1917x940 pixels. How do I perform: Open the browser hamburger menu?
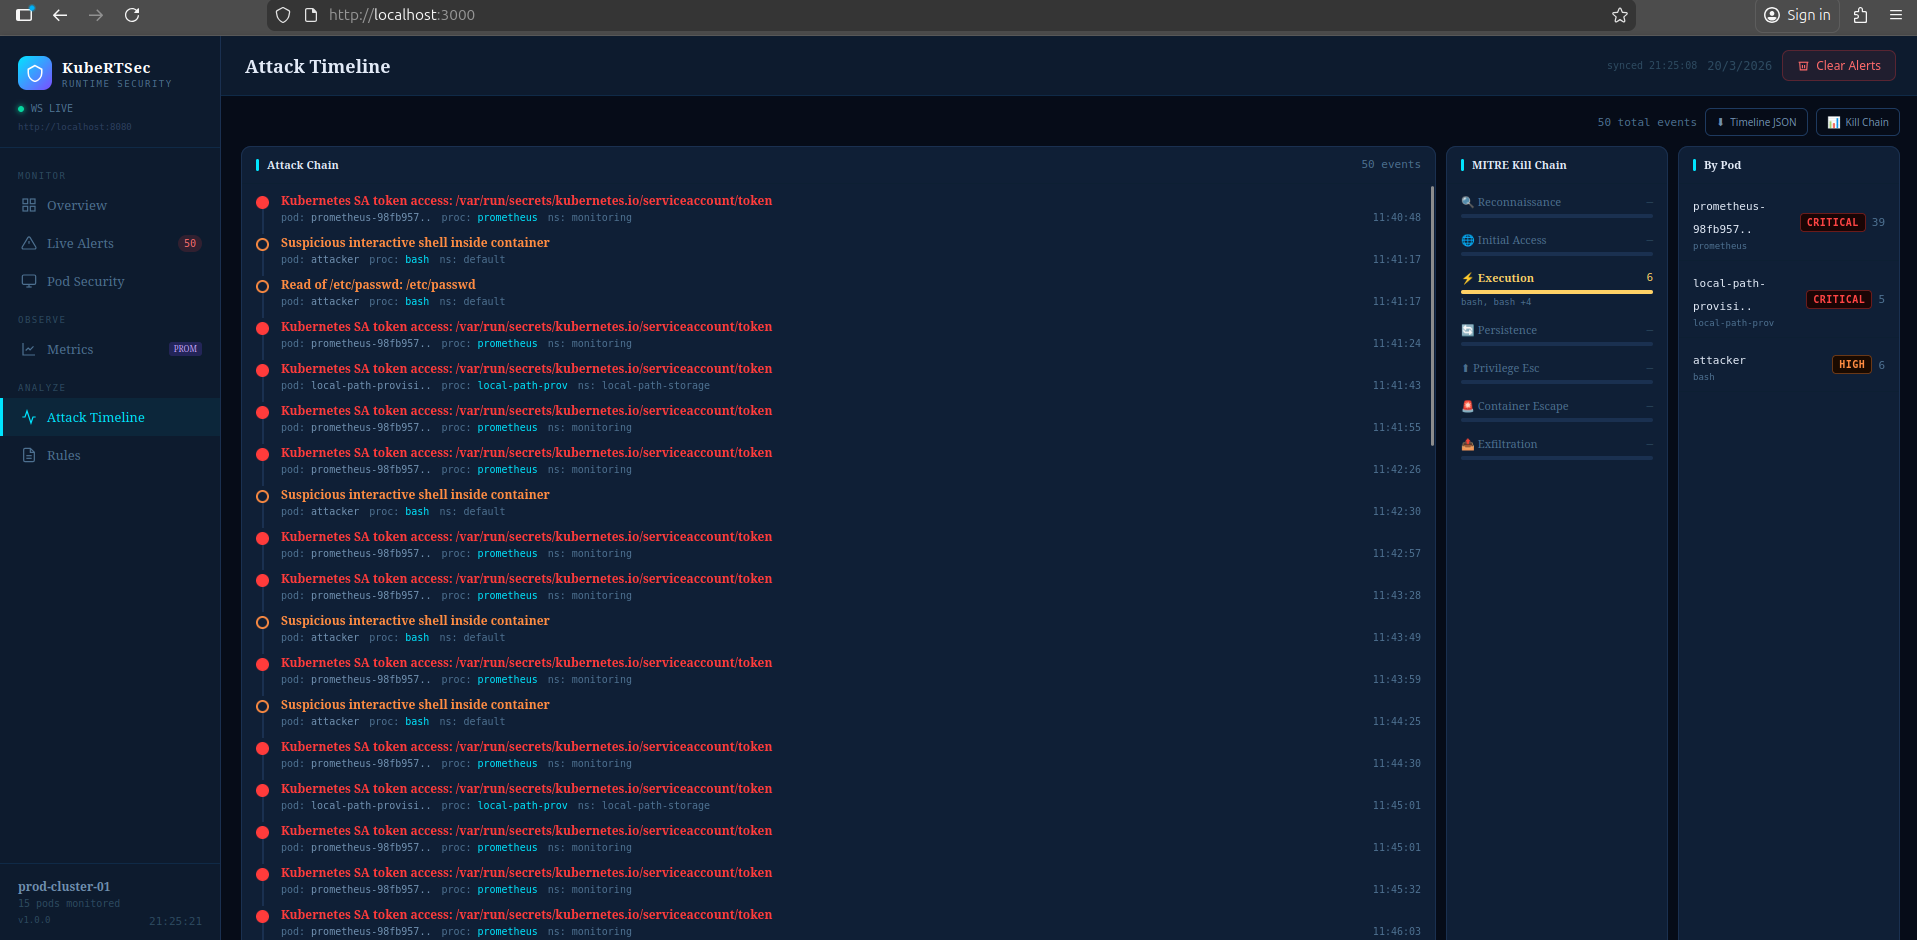[x=1896, y=15]
